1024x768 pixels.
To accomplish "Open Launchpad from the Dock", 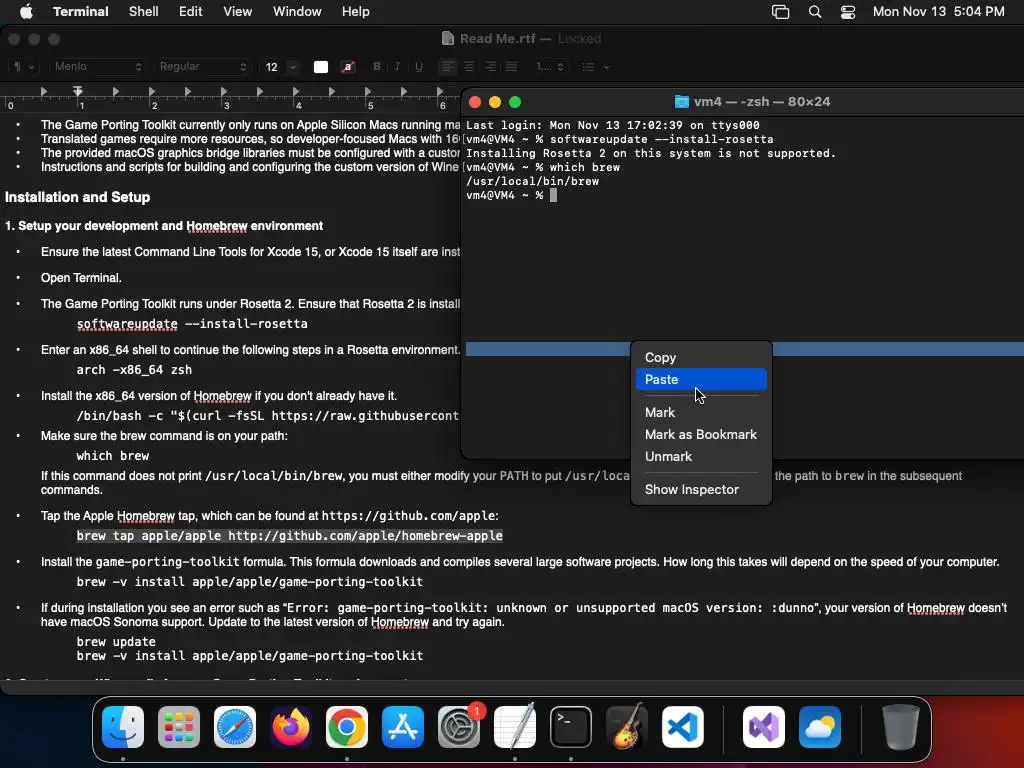I will click(x=178, y=727).
